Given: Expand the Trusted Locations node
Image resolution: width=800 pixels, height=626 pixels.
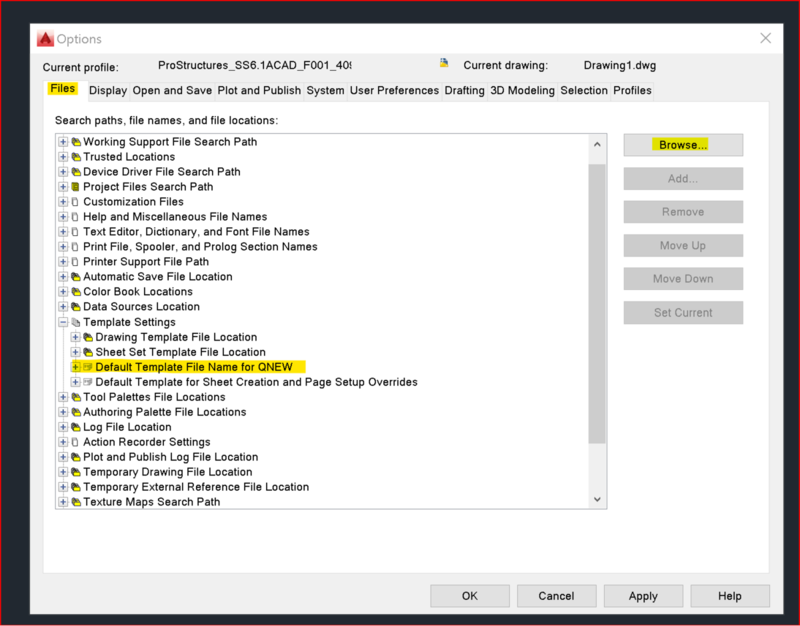Looking at the screenshot, I should tap(63, 157).
